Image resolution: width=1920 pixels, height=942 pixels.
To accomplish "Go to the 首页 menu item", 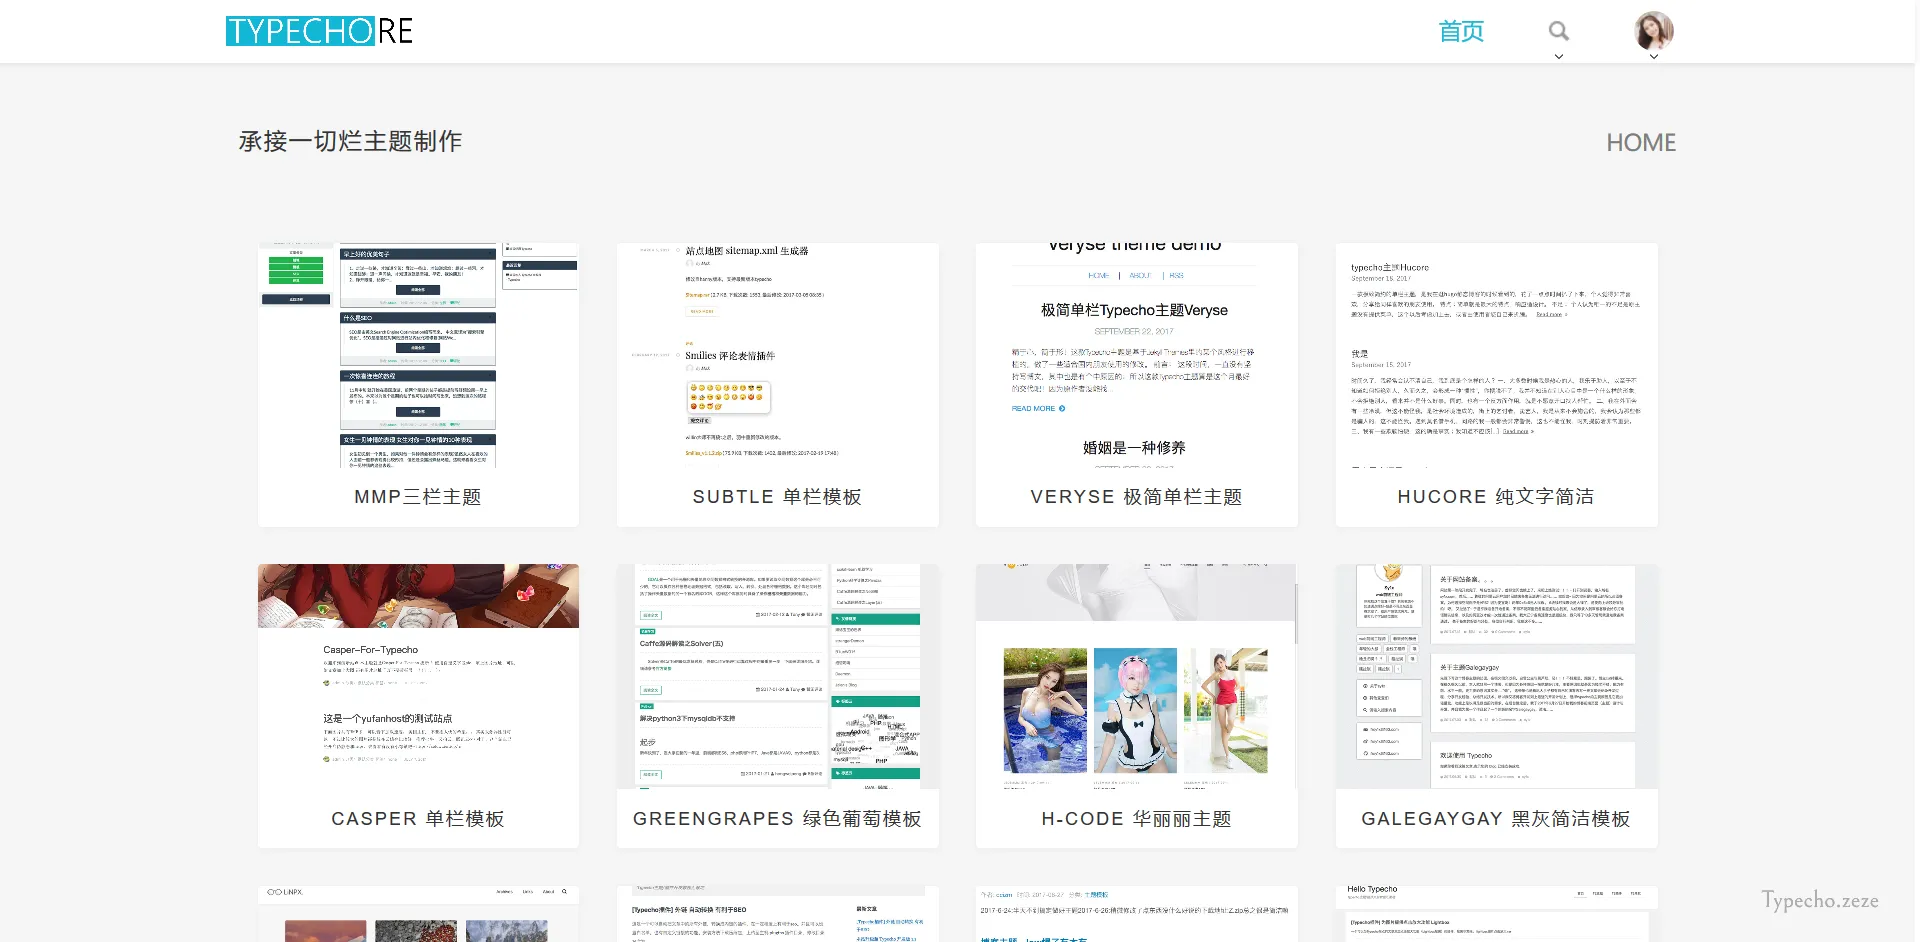I will click(1461, 31).
